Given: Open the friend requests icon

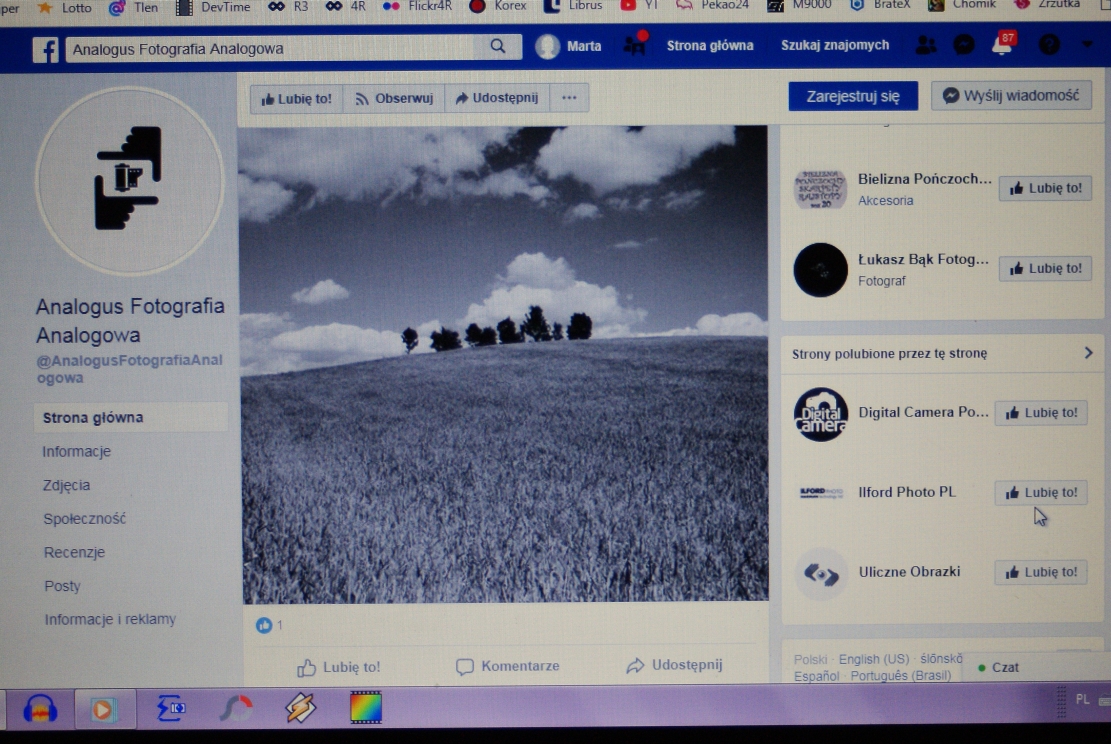Looking at the screenshot, I should tap(926, 45).
